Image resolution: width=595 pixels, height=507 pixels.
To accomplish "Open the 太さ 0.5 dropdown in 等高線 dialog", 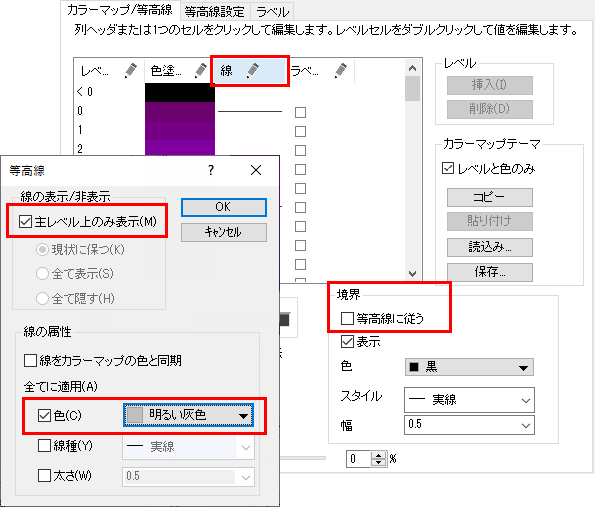I will [188, 477].
